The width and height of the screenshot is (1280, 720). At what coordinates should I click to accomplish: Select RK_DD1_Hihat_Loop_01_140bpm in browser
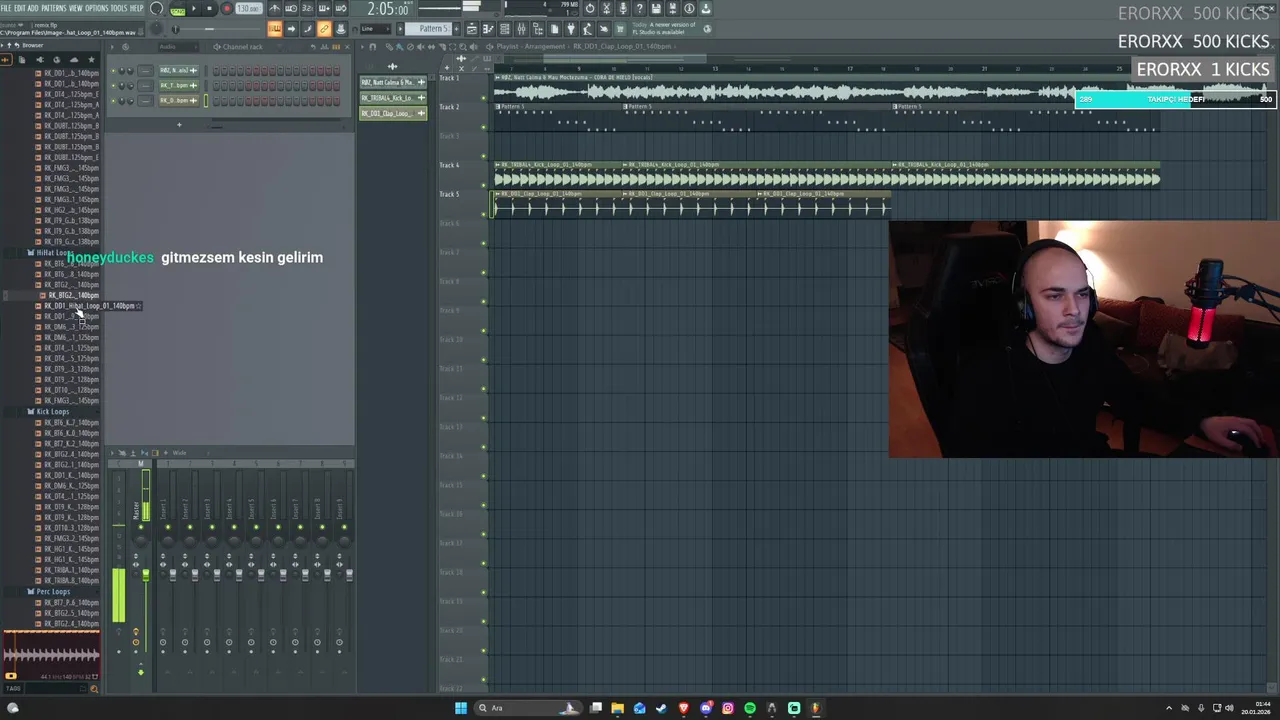[88, 306]
